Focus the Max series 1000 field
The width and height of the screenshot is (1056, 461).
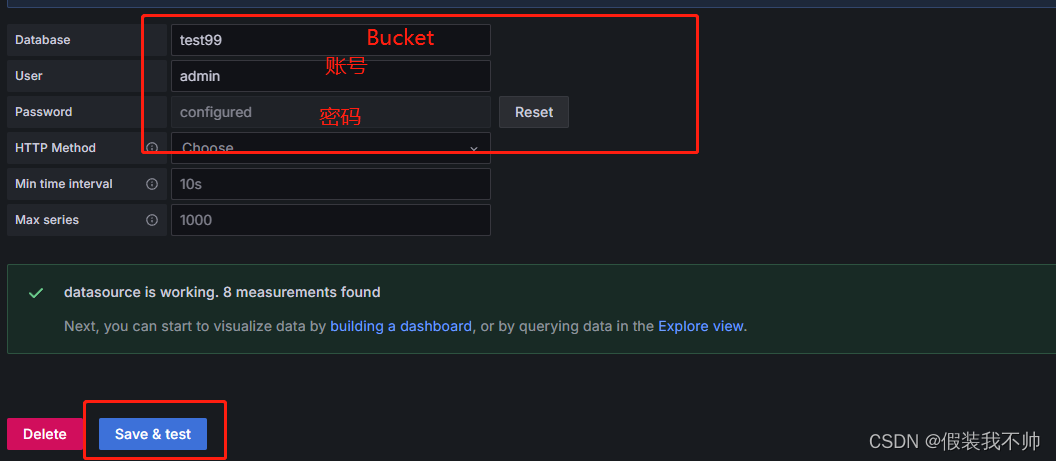[331, 220]
